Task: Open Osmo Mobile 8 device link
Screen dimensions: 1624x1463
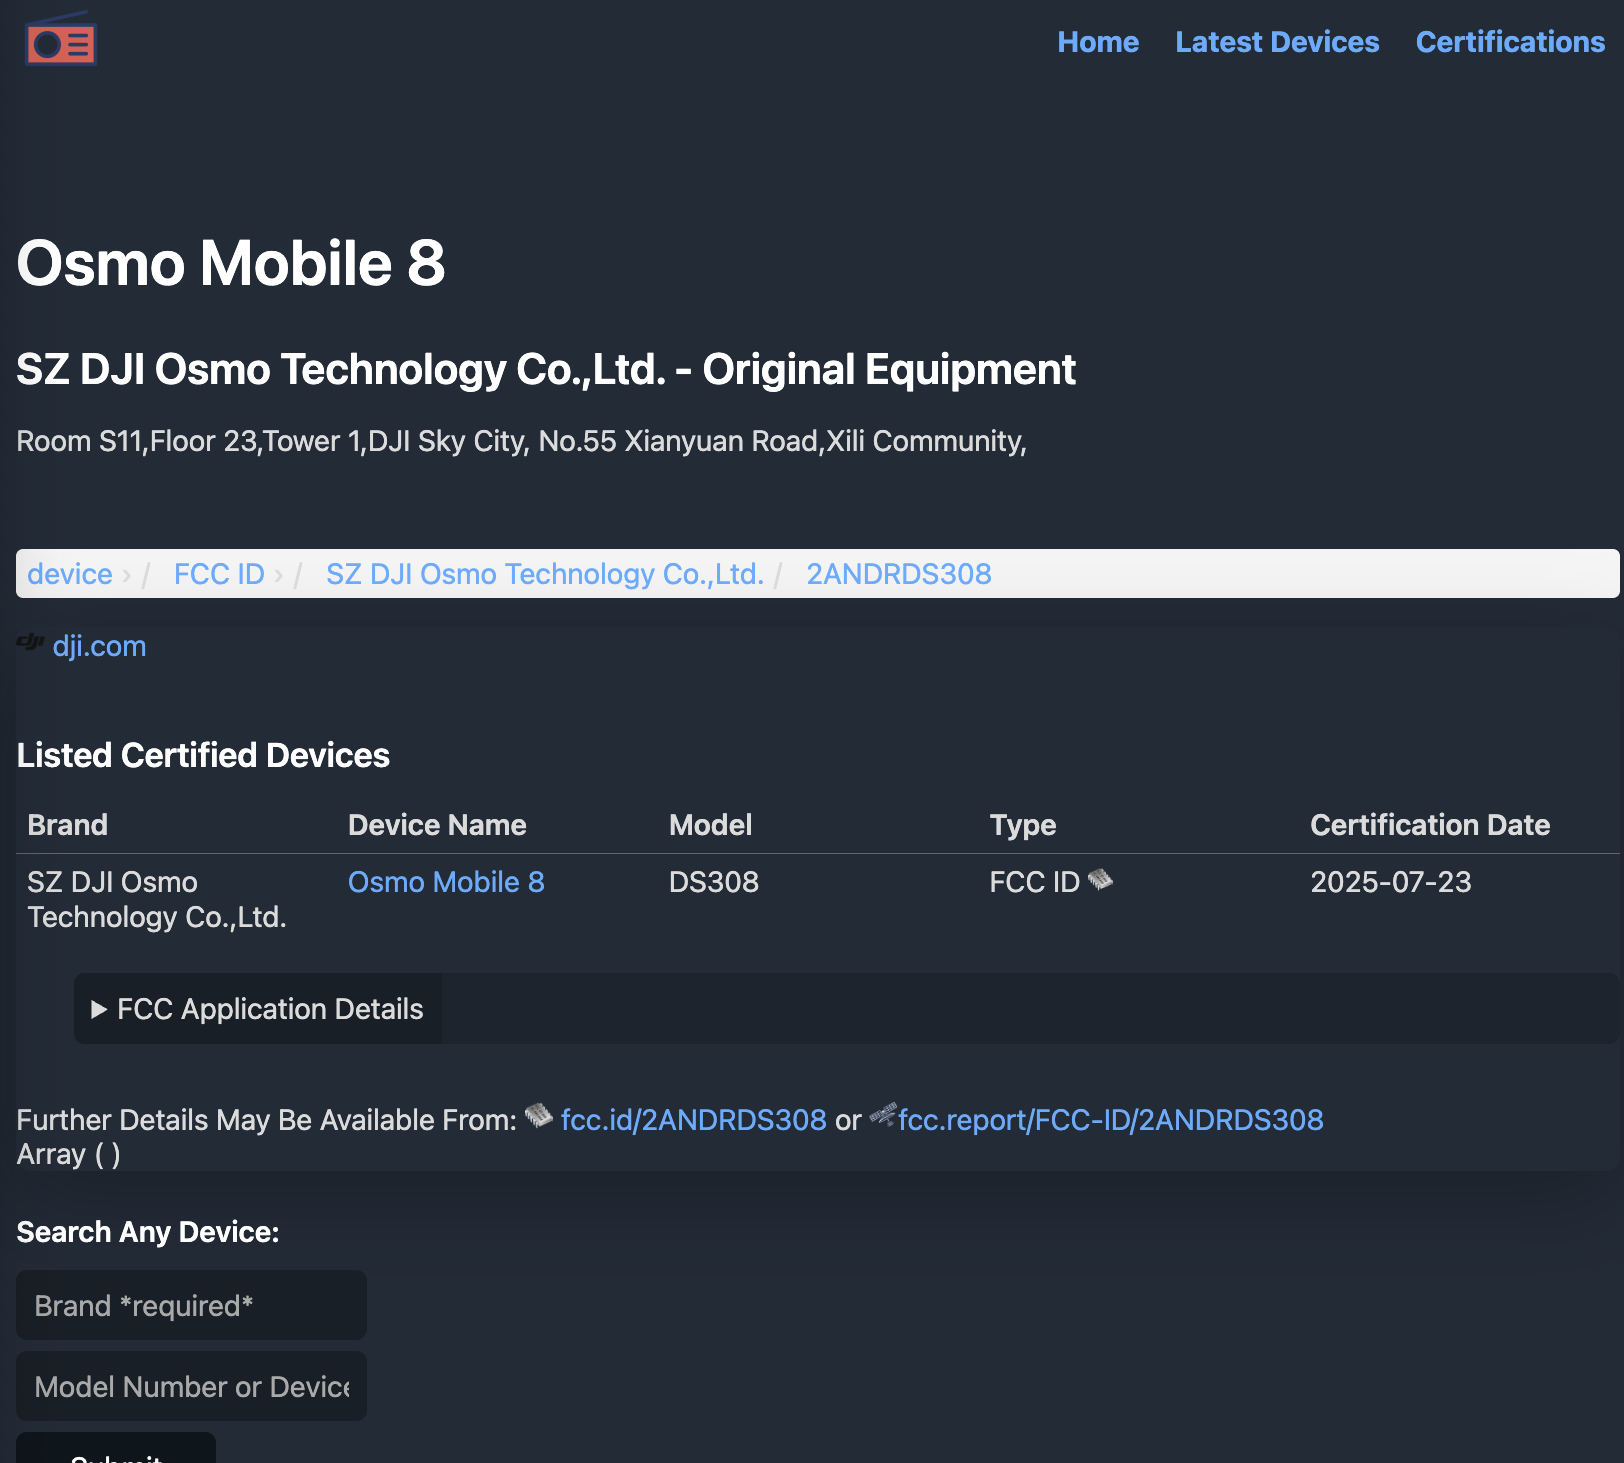Action: 446,882
